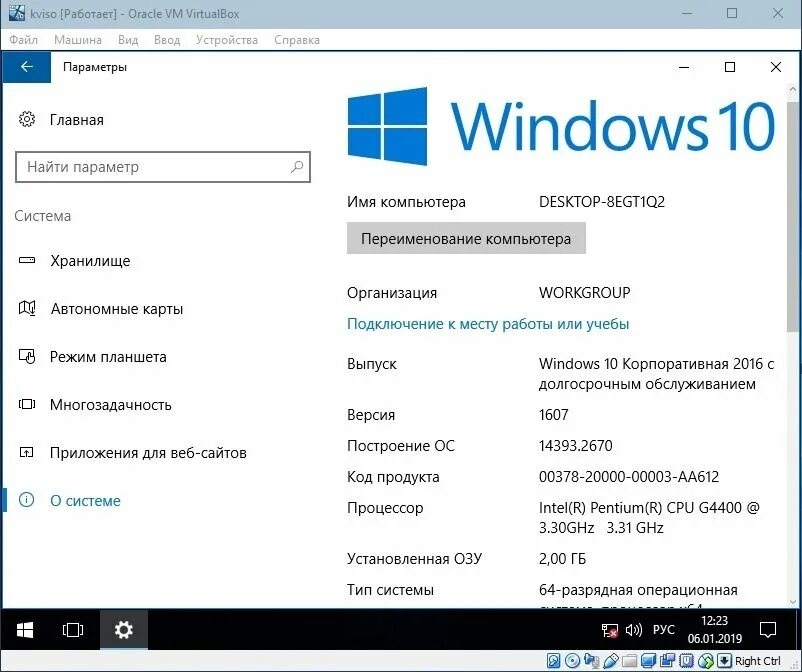Click product code 00378-20000-00003-AA612
The height and width of the screenshot is (672, 802).
pyautogui.click(x=629, y=477)
